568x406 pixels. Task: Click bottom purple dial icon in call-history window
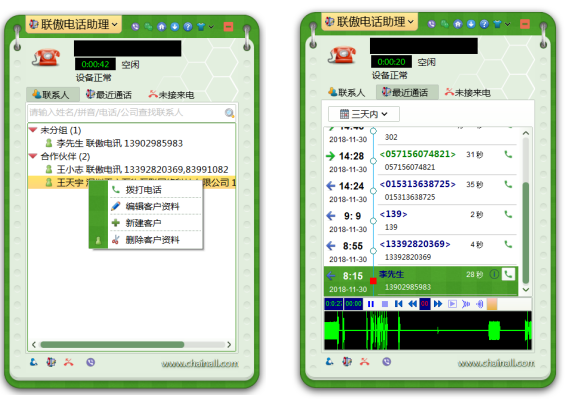coord(387,361)
